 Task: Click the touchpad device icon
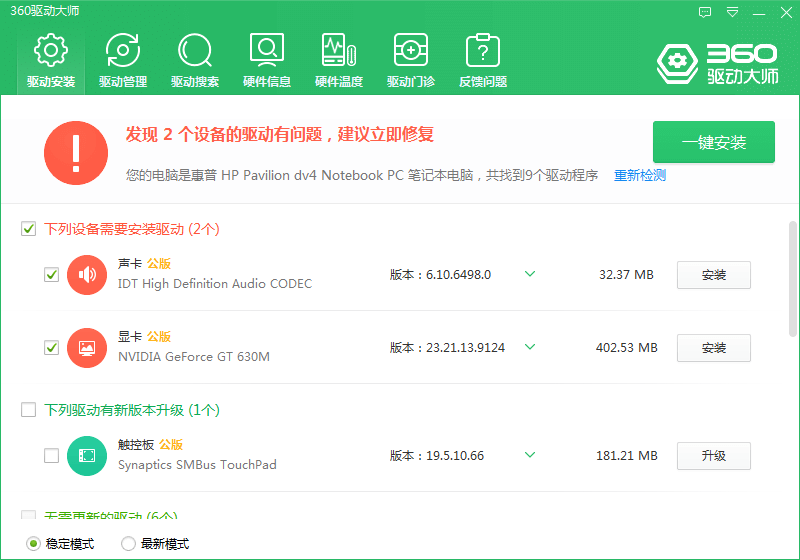point(87,455)
